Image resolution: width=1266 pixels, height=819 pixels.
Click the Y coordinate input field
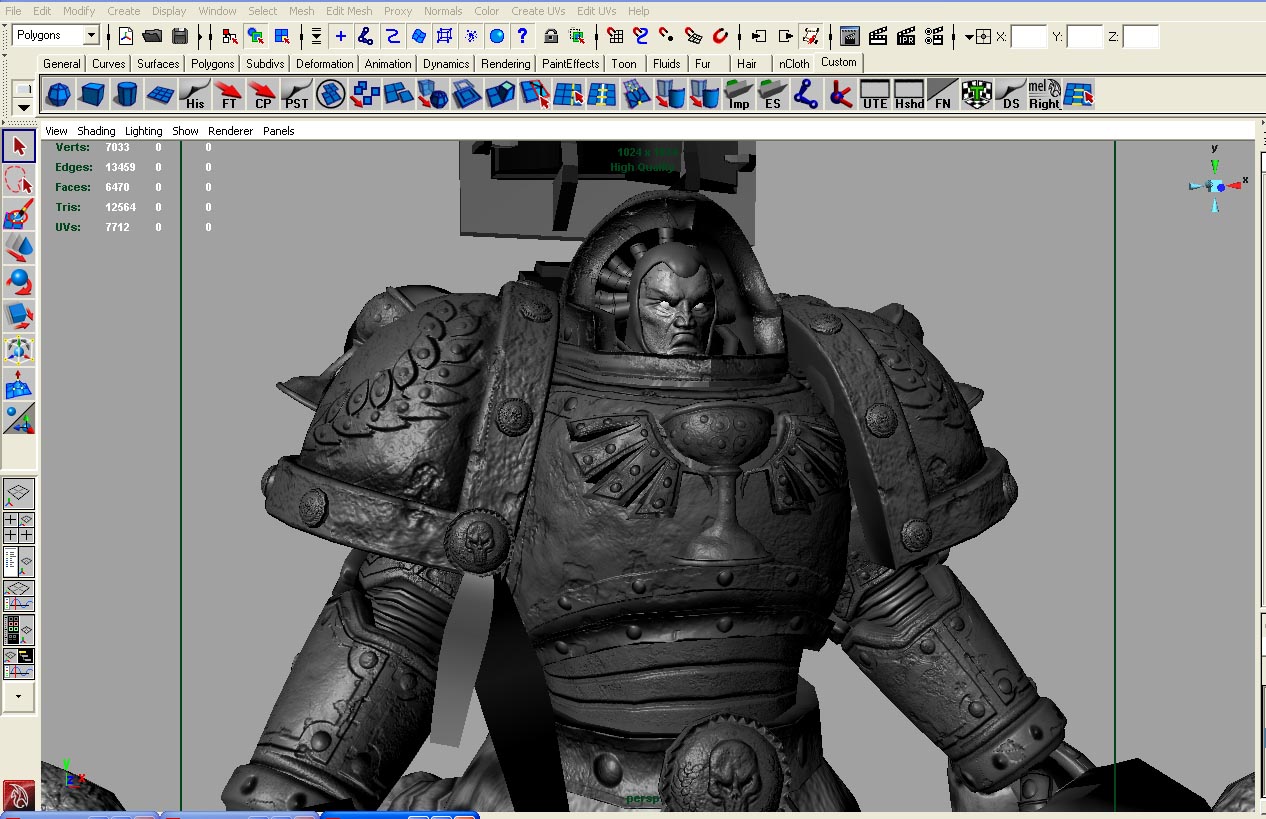pos(1085,37)
